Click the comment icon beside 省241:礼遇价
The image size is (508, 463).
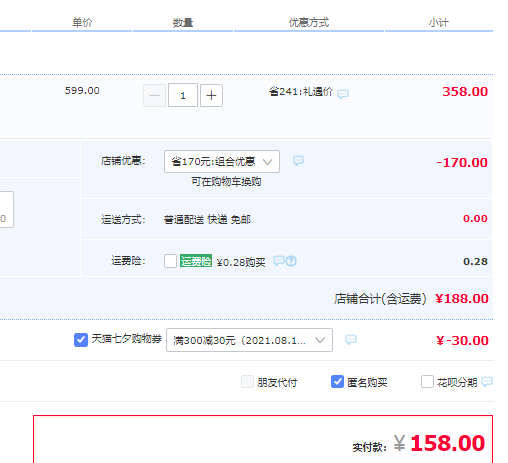(x=343, y=94)
